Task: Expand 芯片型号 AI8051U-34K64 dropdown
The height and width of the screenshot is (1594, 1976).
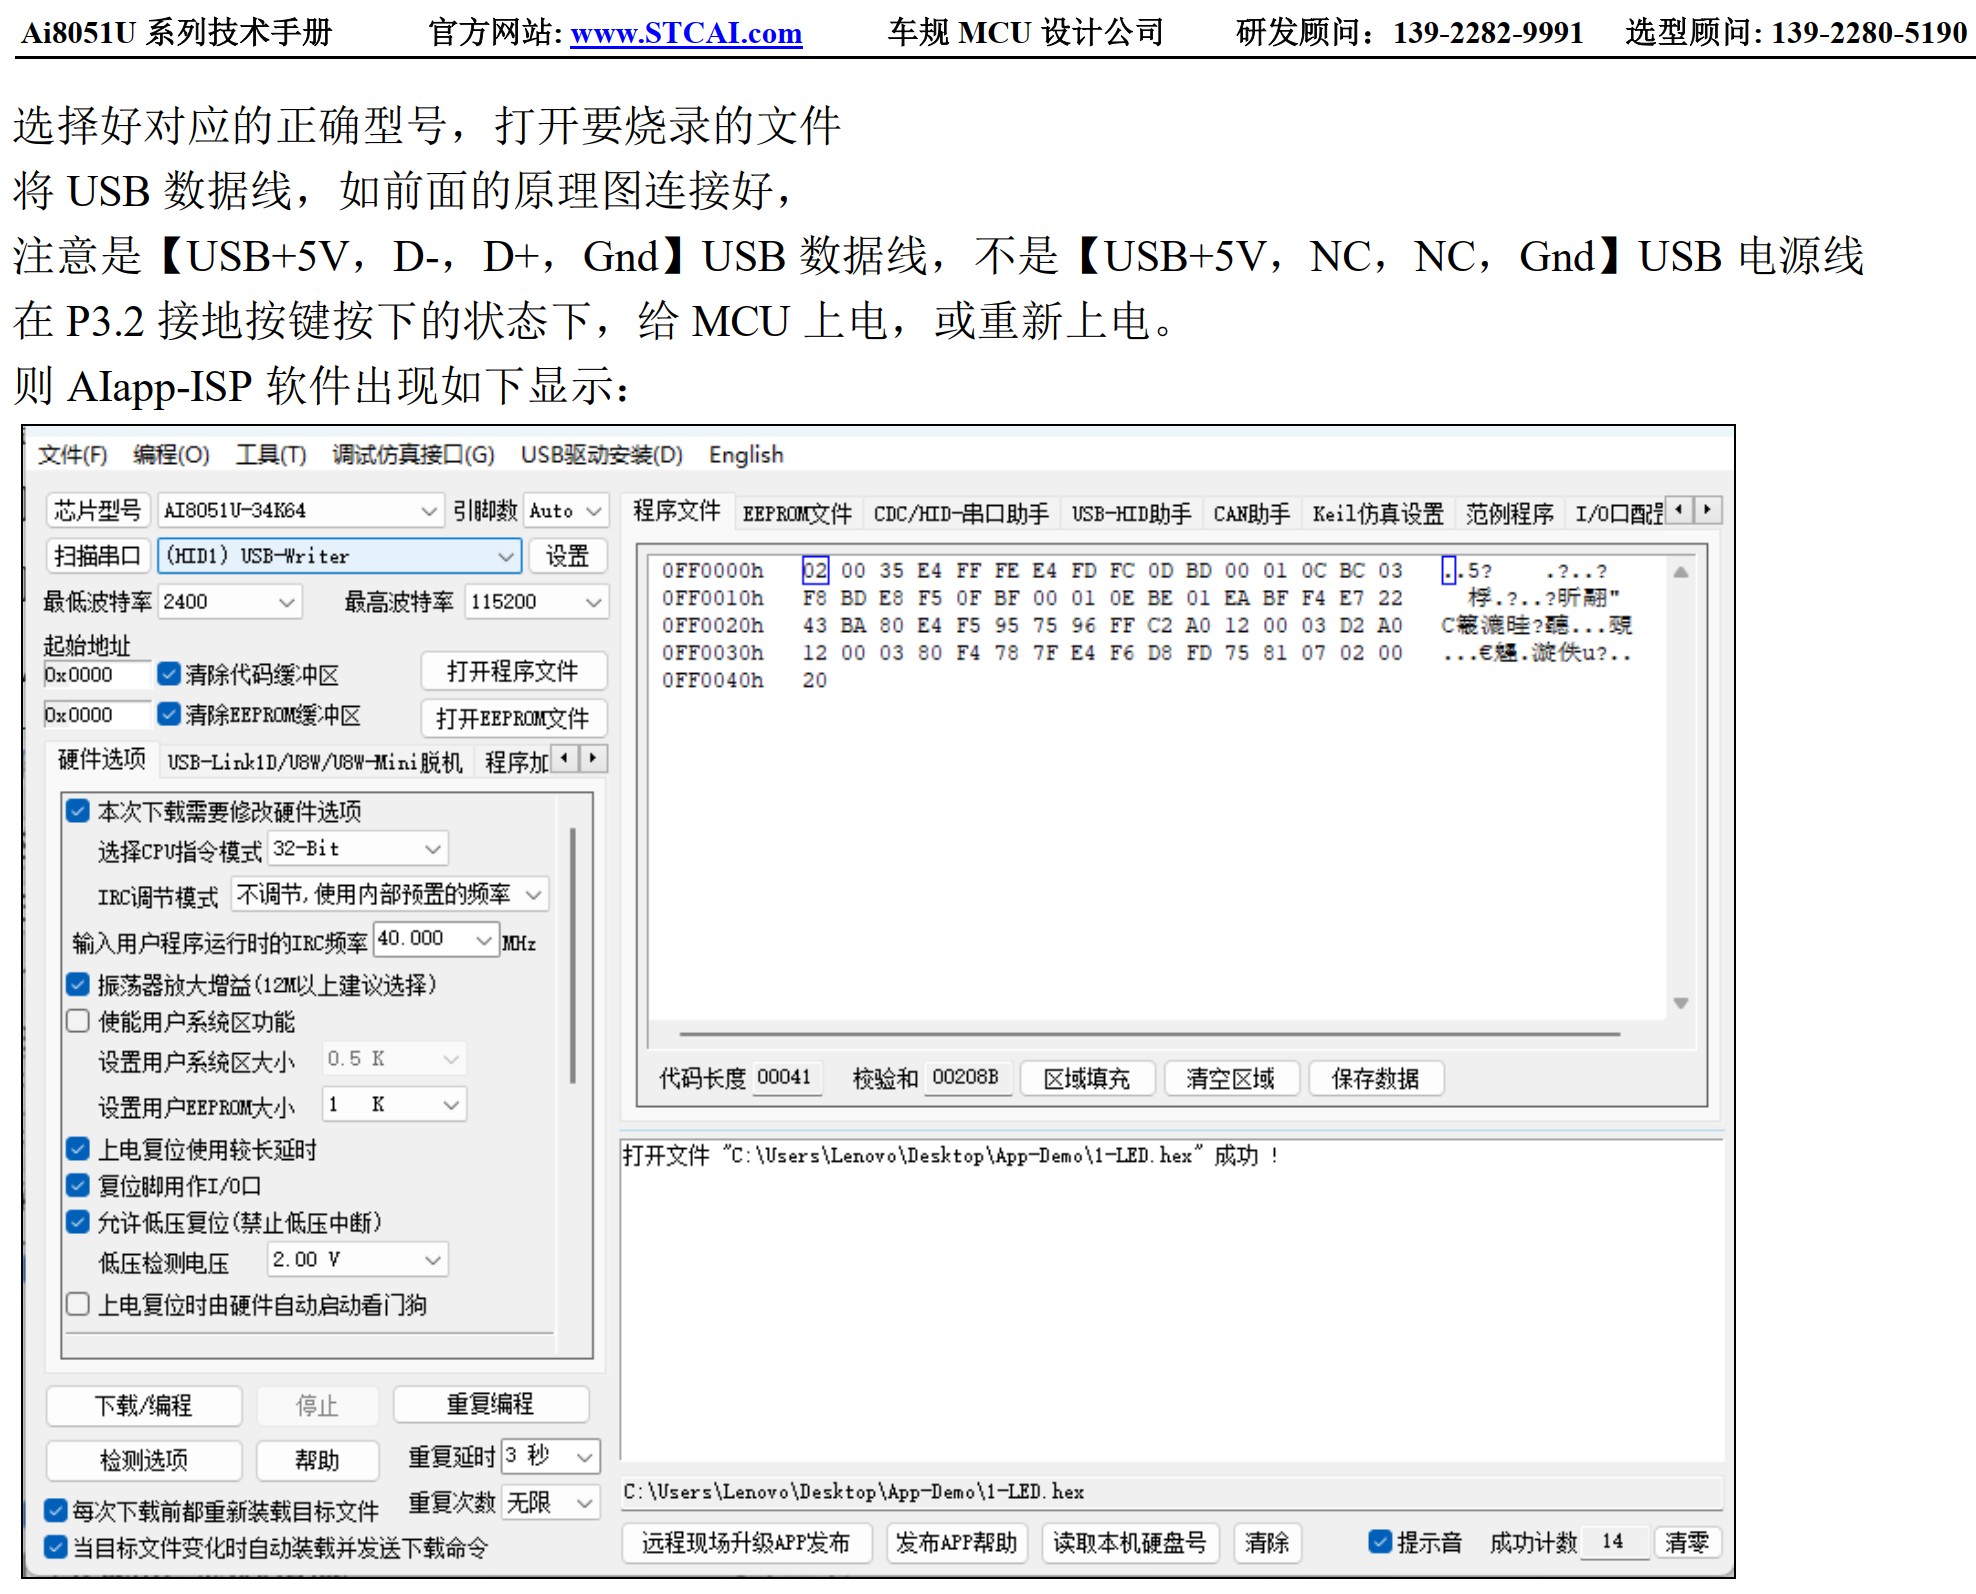Action: coord(429,511)
